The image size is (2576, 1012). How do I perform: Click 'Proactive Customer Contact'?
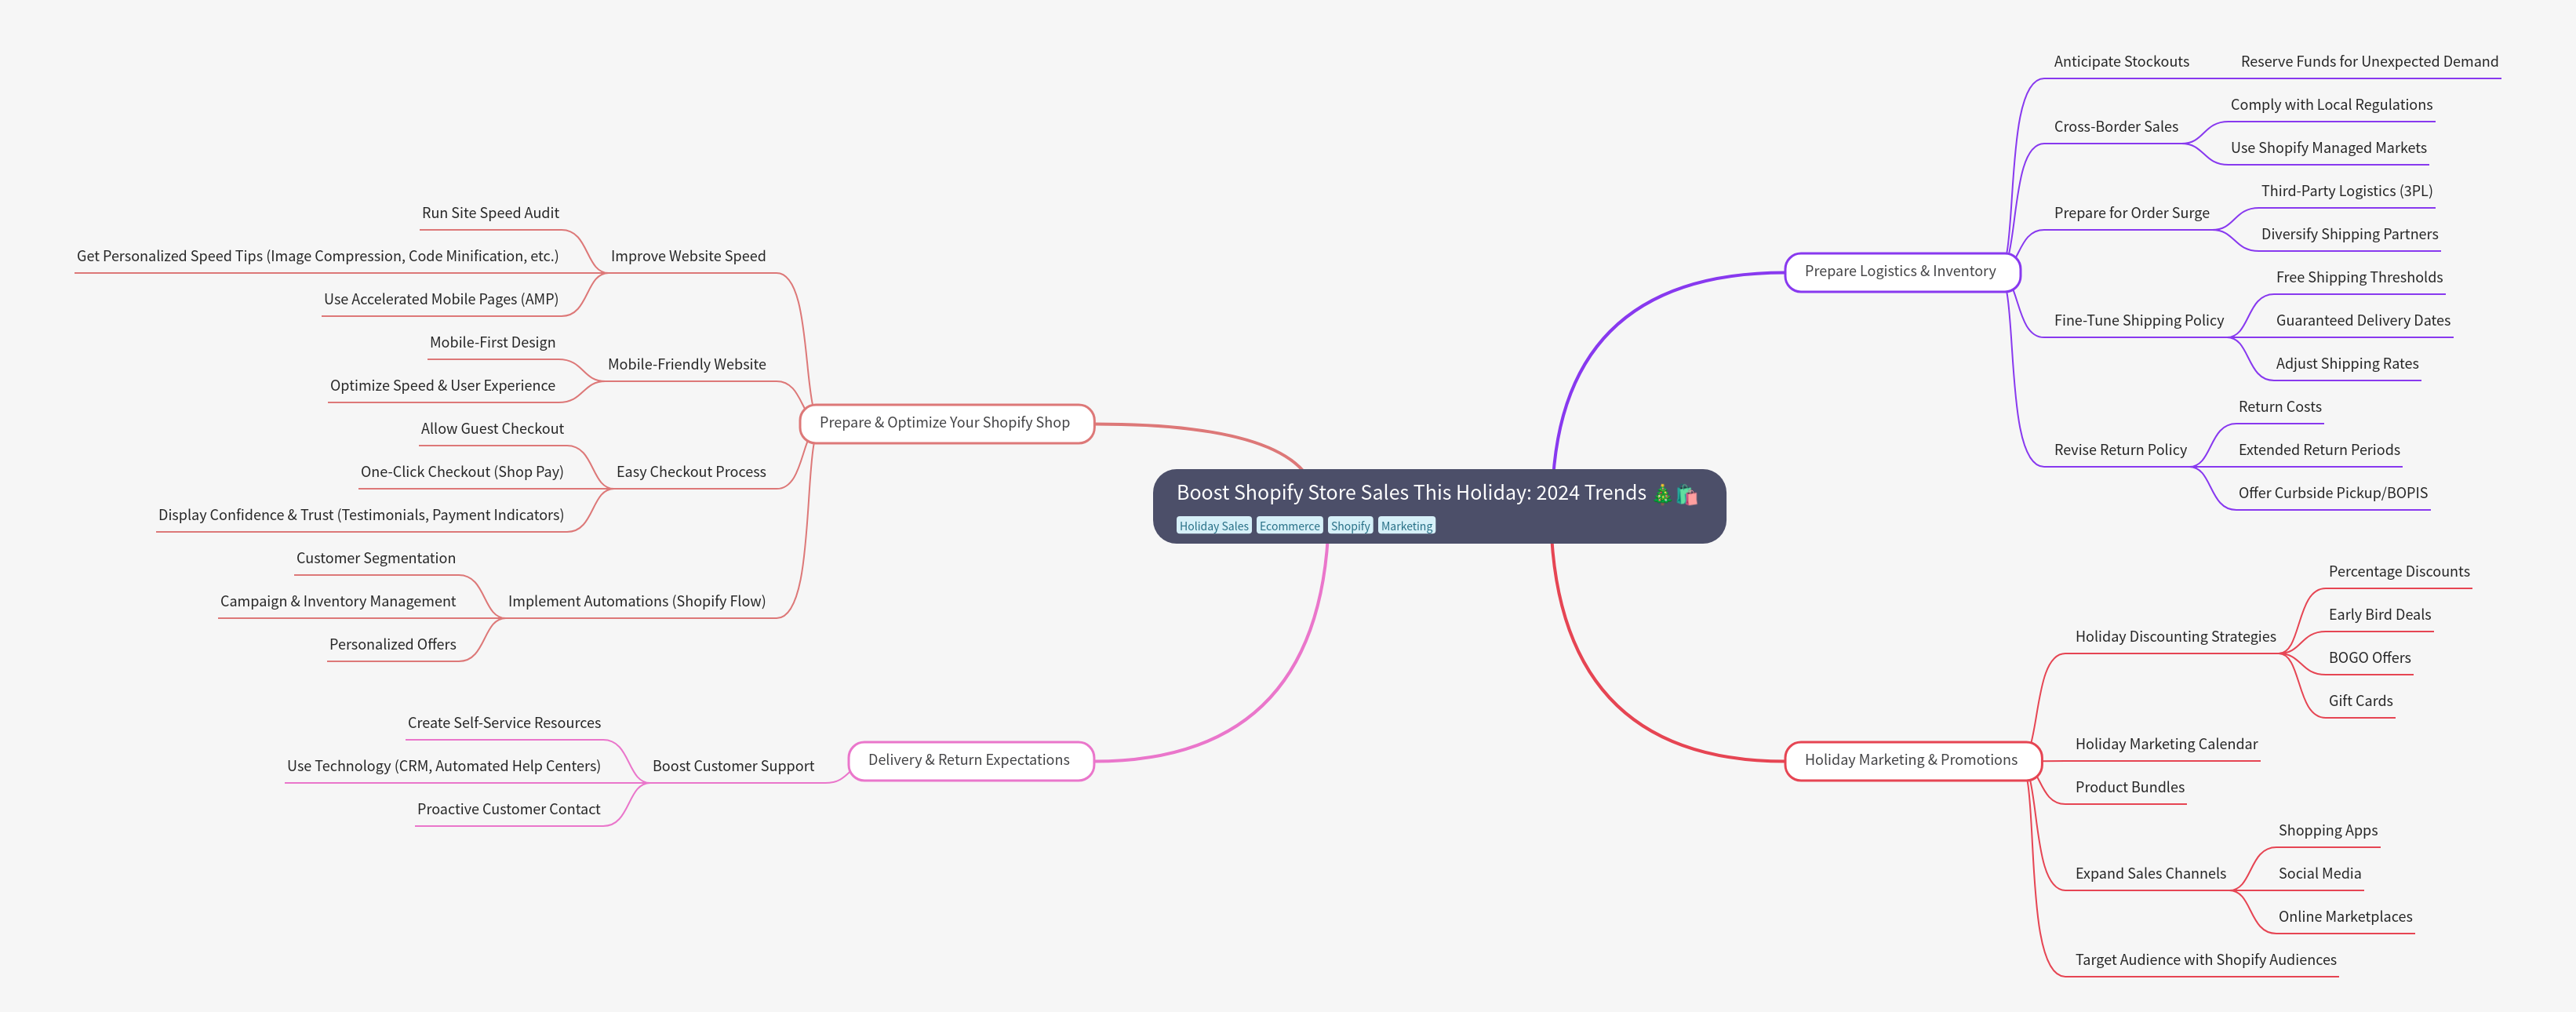(x=509, y=809)
